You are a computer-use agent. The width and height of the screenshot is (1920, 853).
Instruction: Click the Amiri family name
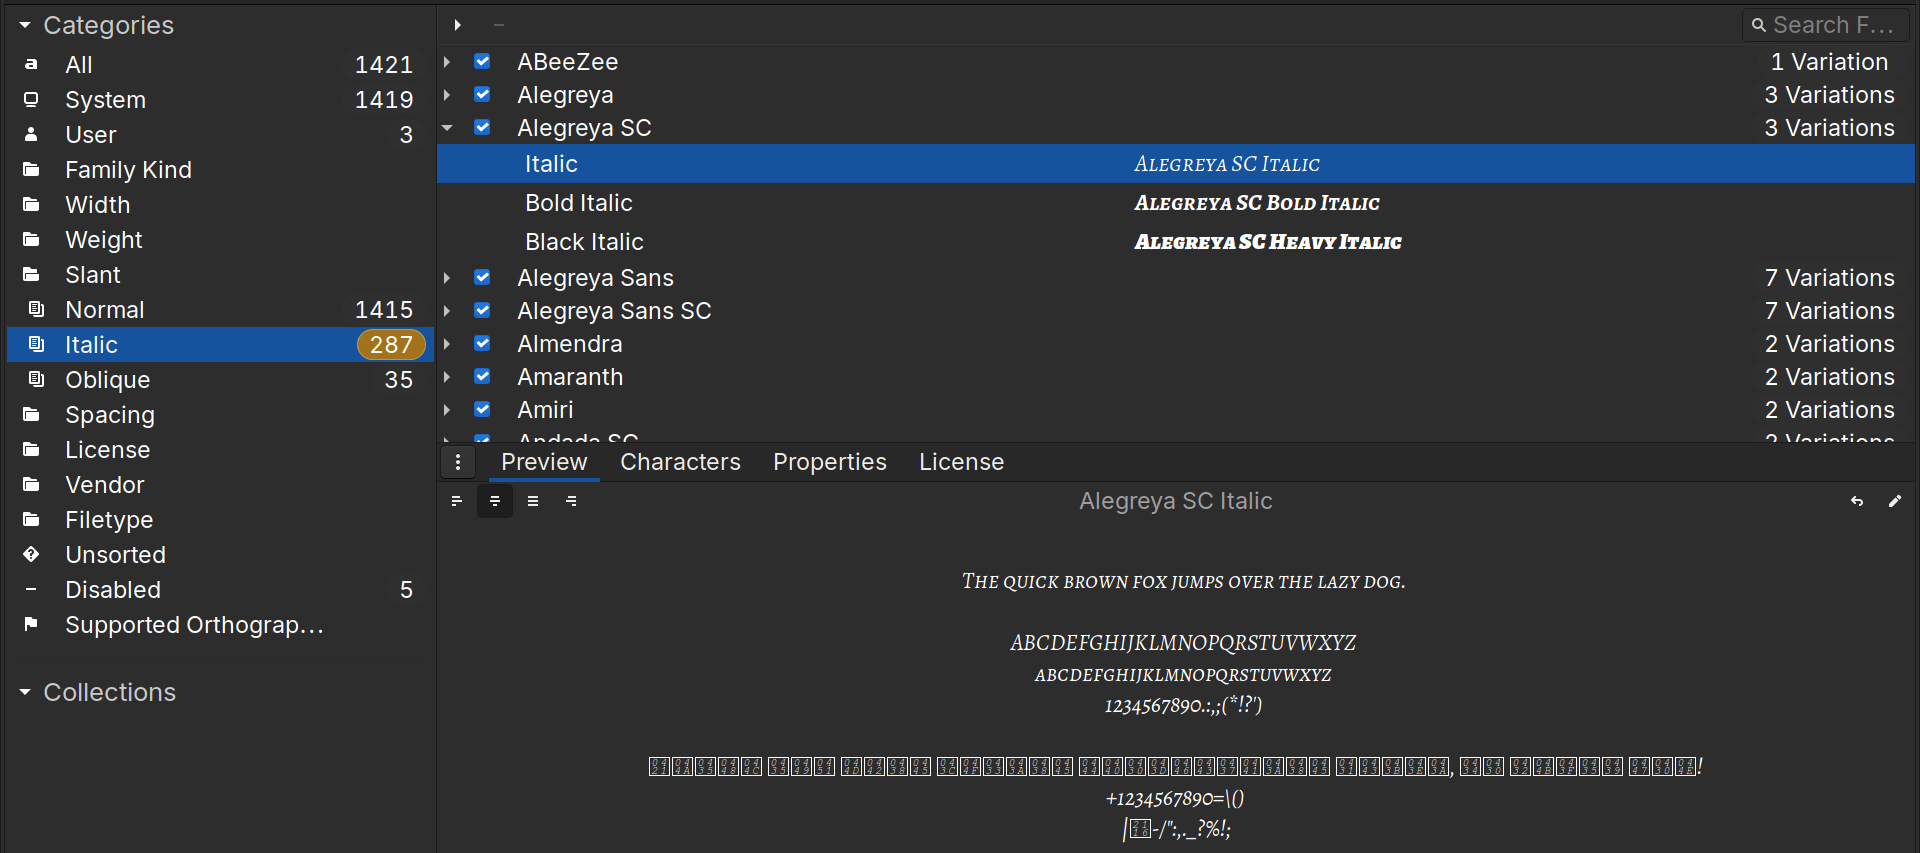[x=545, y=410]
